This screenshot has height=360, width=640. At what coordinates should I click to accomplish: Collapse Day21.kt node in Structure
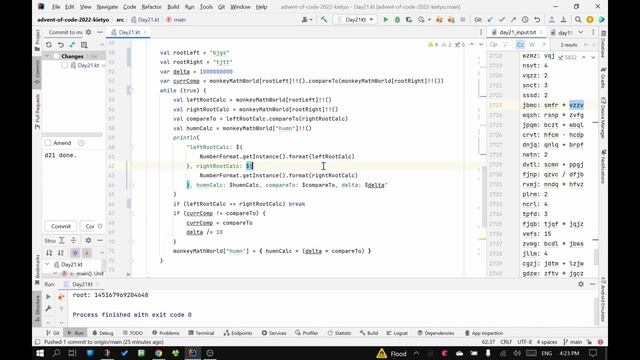point(47,264)
